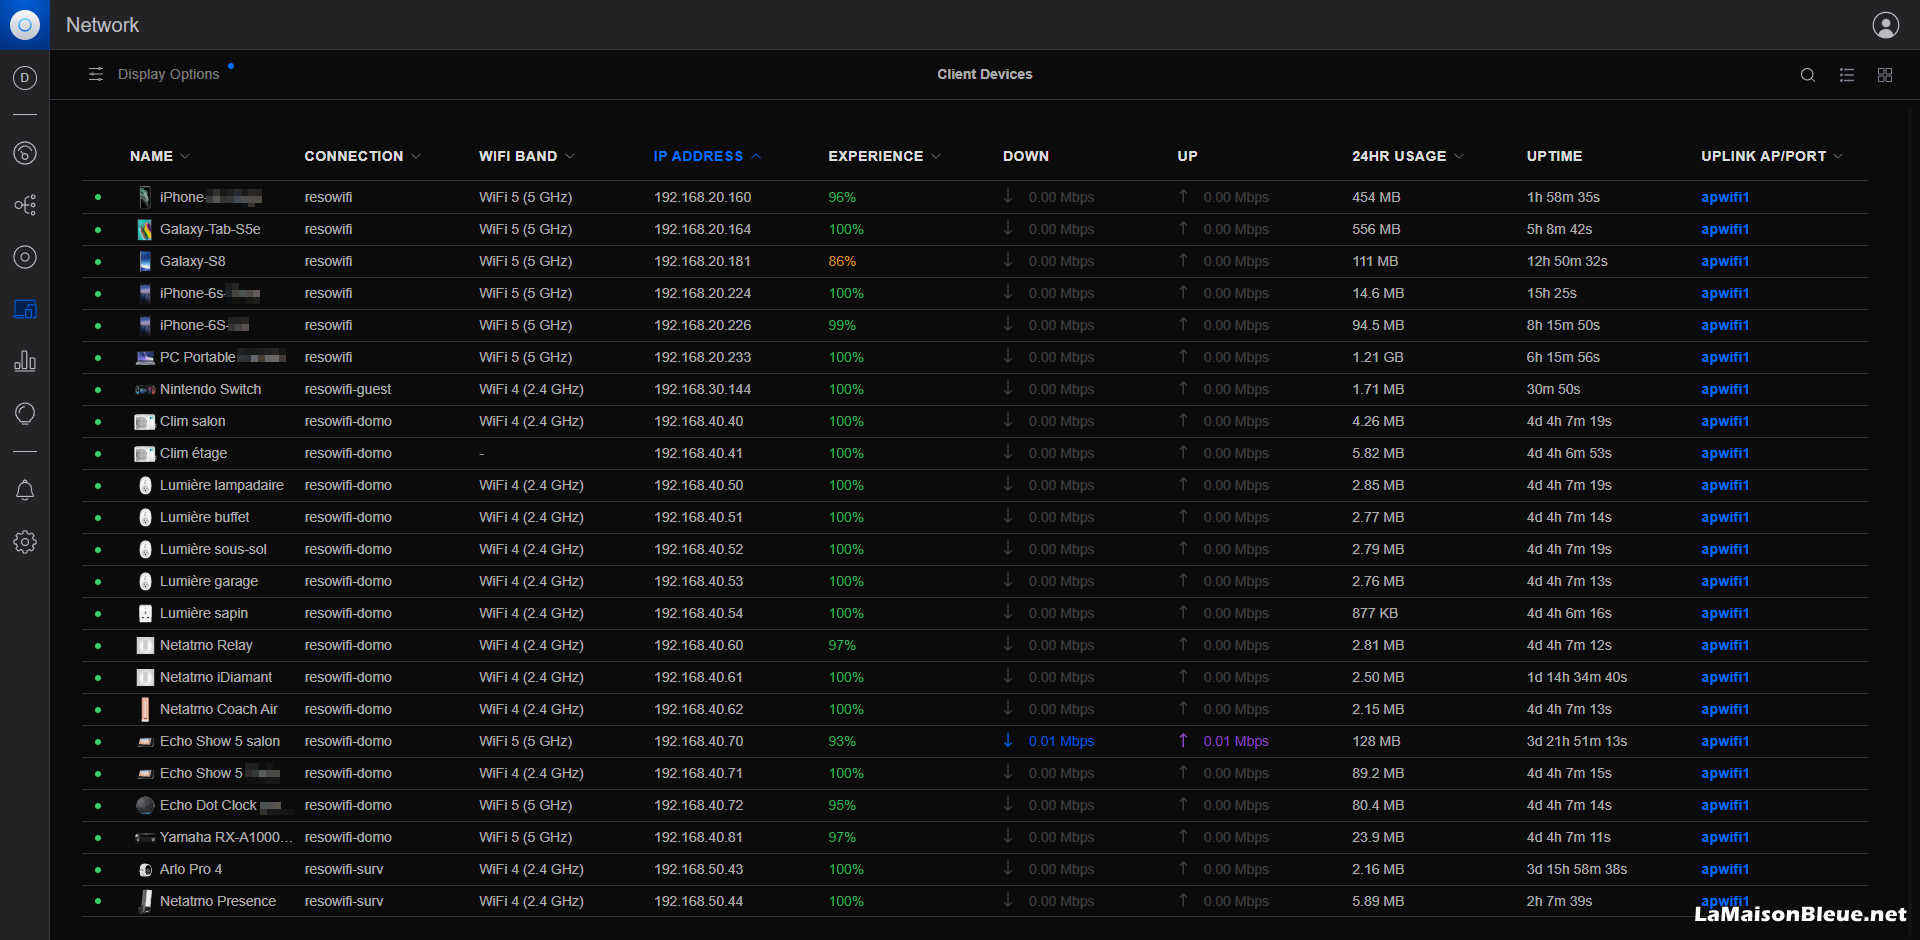Open EXPERIENCE column chevron

(936, 156)
